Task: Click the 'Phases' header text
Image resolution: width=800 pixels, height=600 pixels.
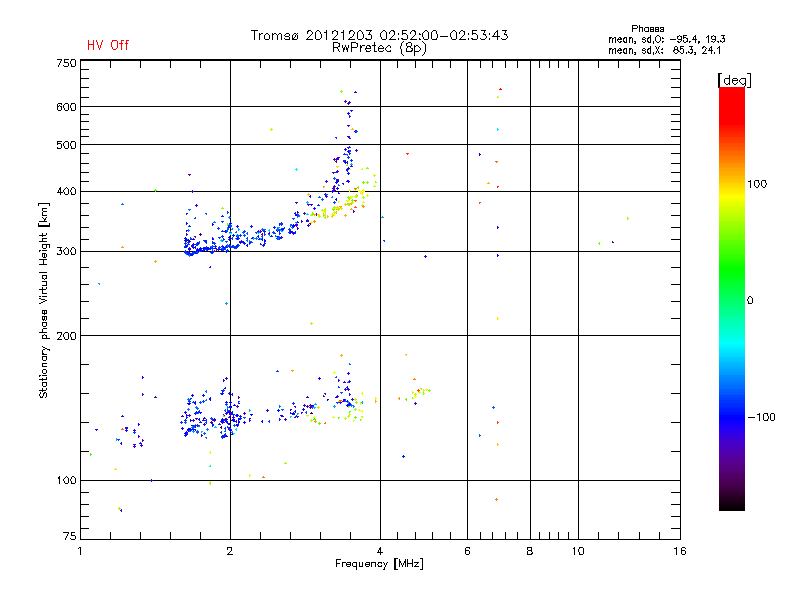Action: click(x=647, y=29)
